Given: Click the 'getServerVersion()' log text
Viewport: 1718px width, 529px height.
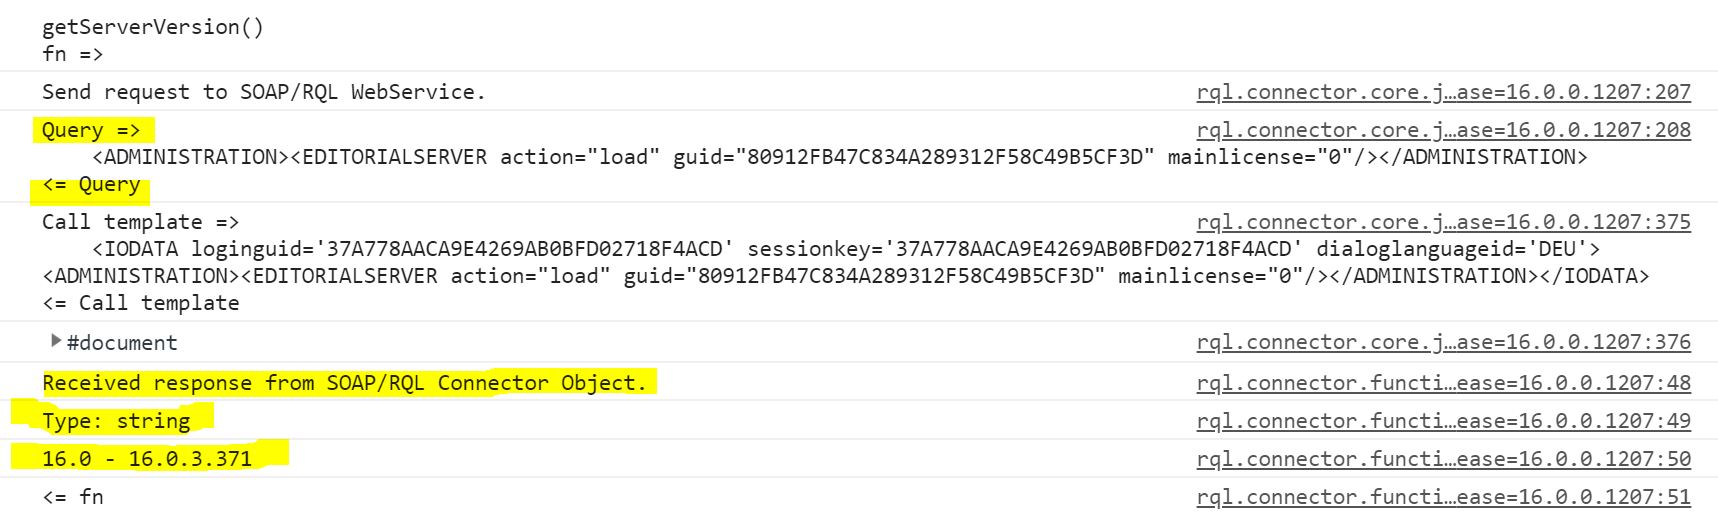Looking at the screenshot, I should coord(153,27).
